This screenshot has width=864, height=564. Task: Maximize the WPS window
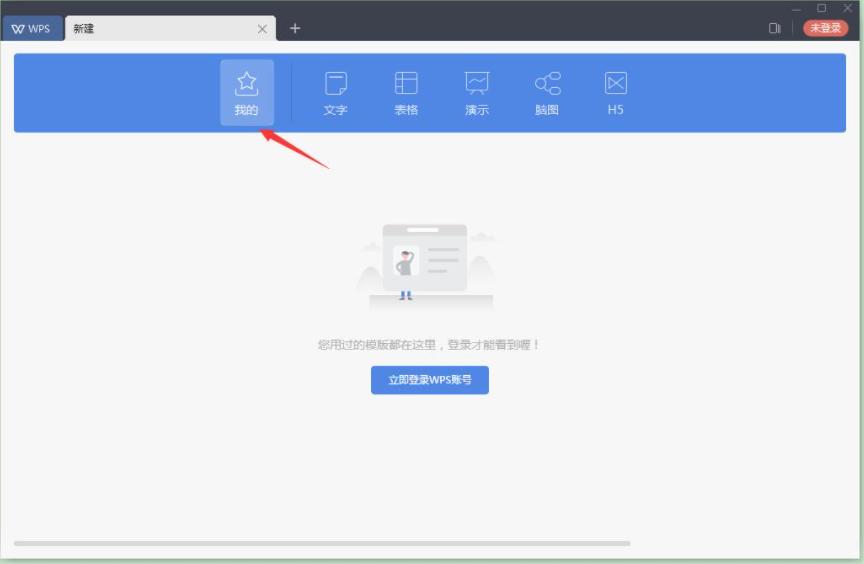click(822, 8)
